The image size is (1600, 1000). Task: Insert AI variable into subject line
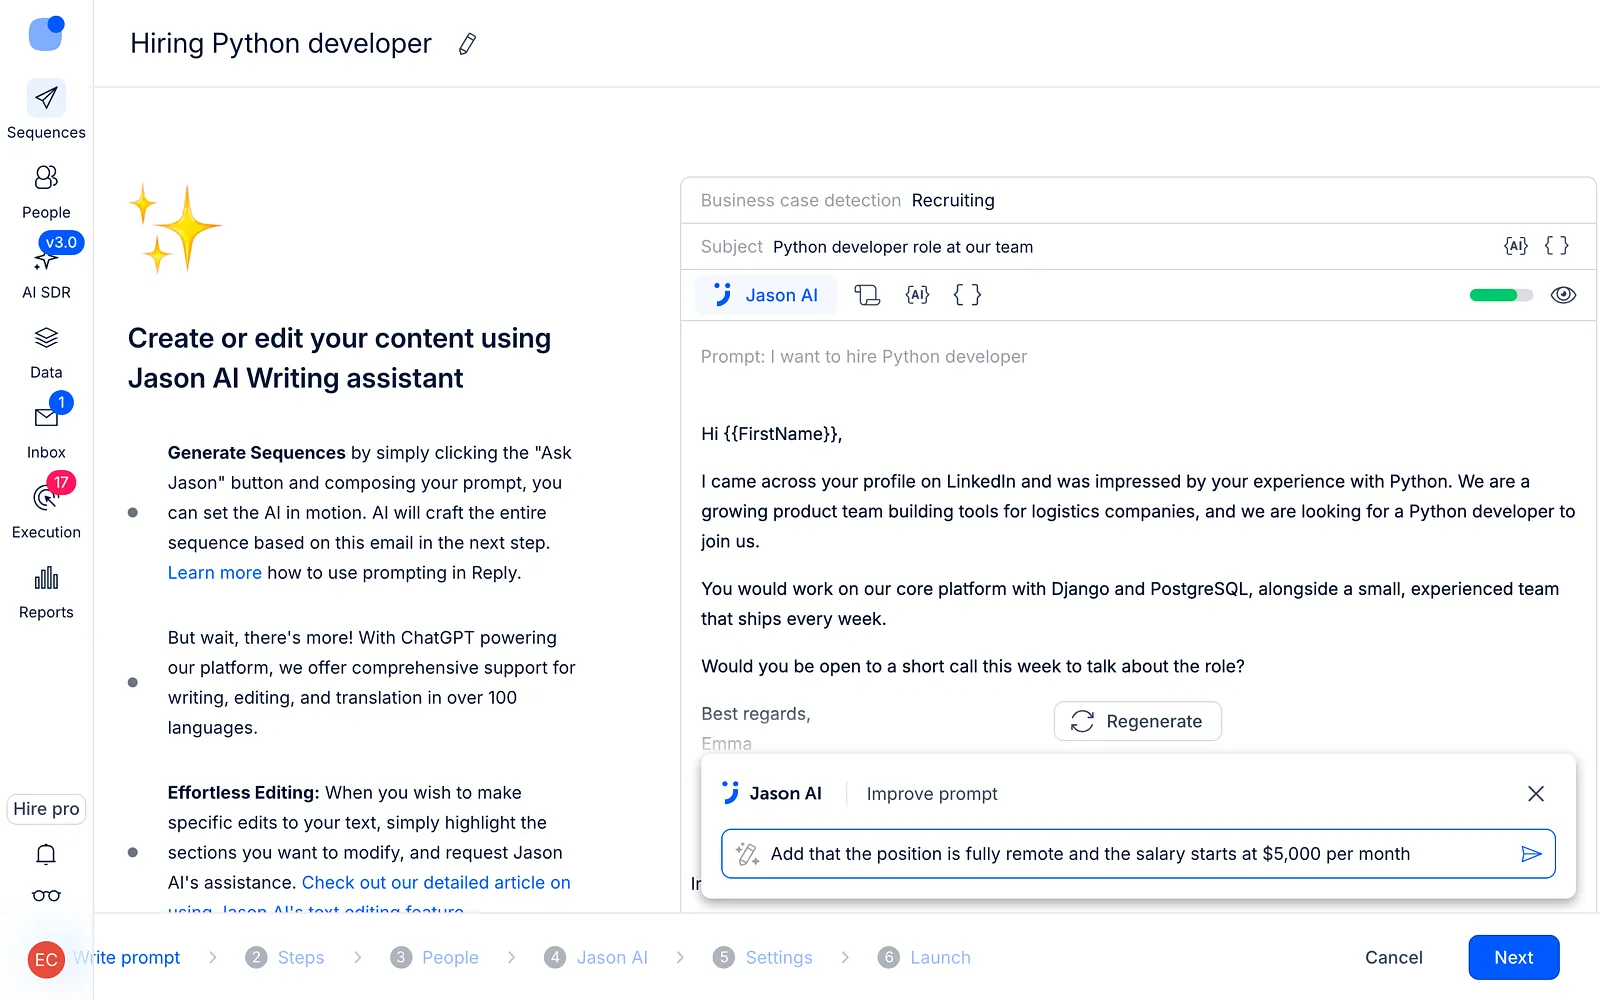click(1516, 246)
